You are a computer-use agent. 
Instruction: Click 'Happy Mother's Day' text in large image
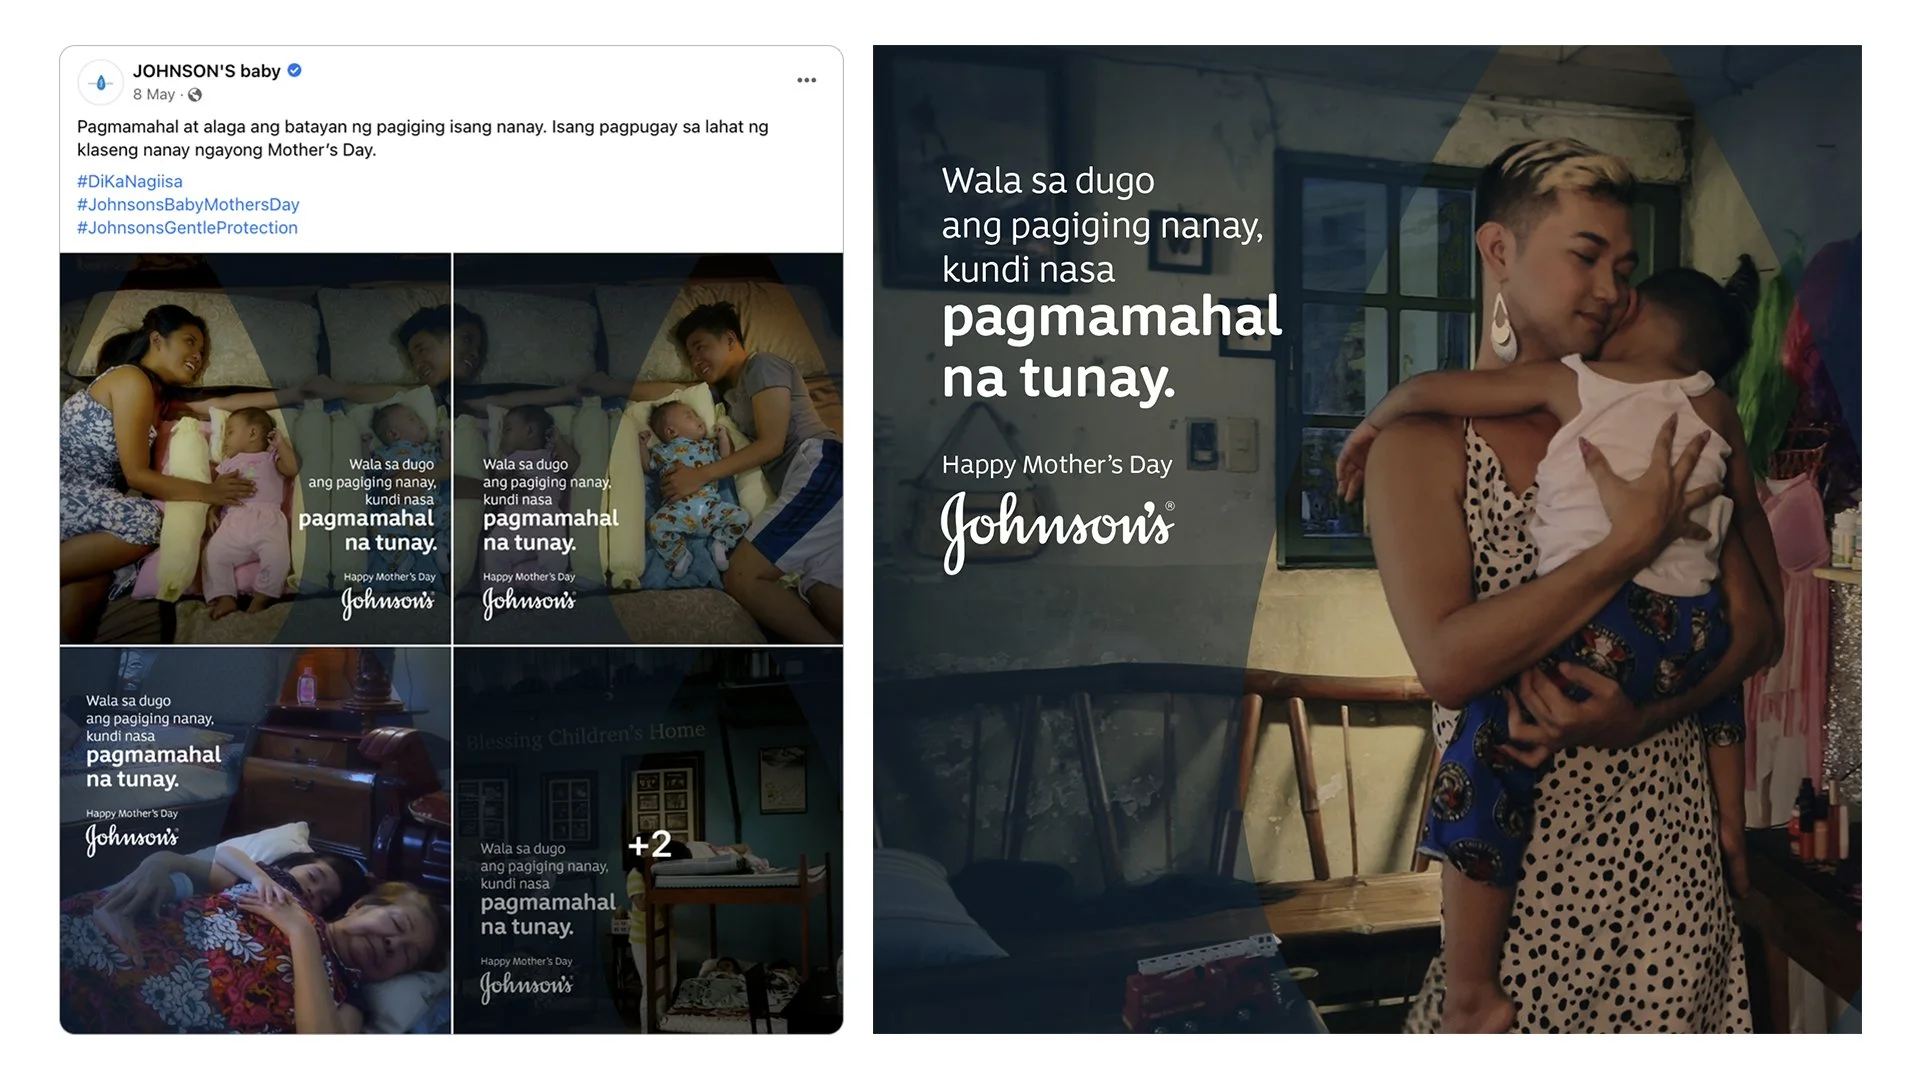[x=1057, y=465]
